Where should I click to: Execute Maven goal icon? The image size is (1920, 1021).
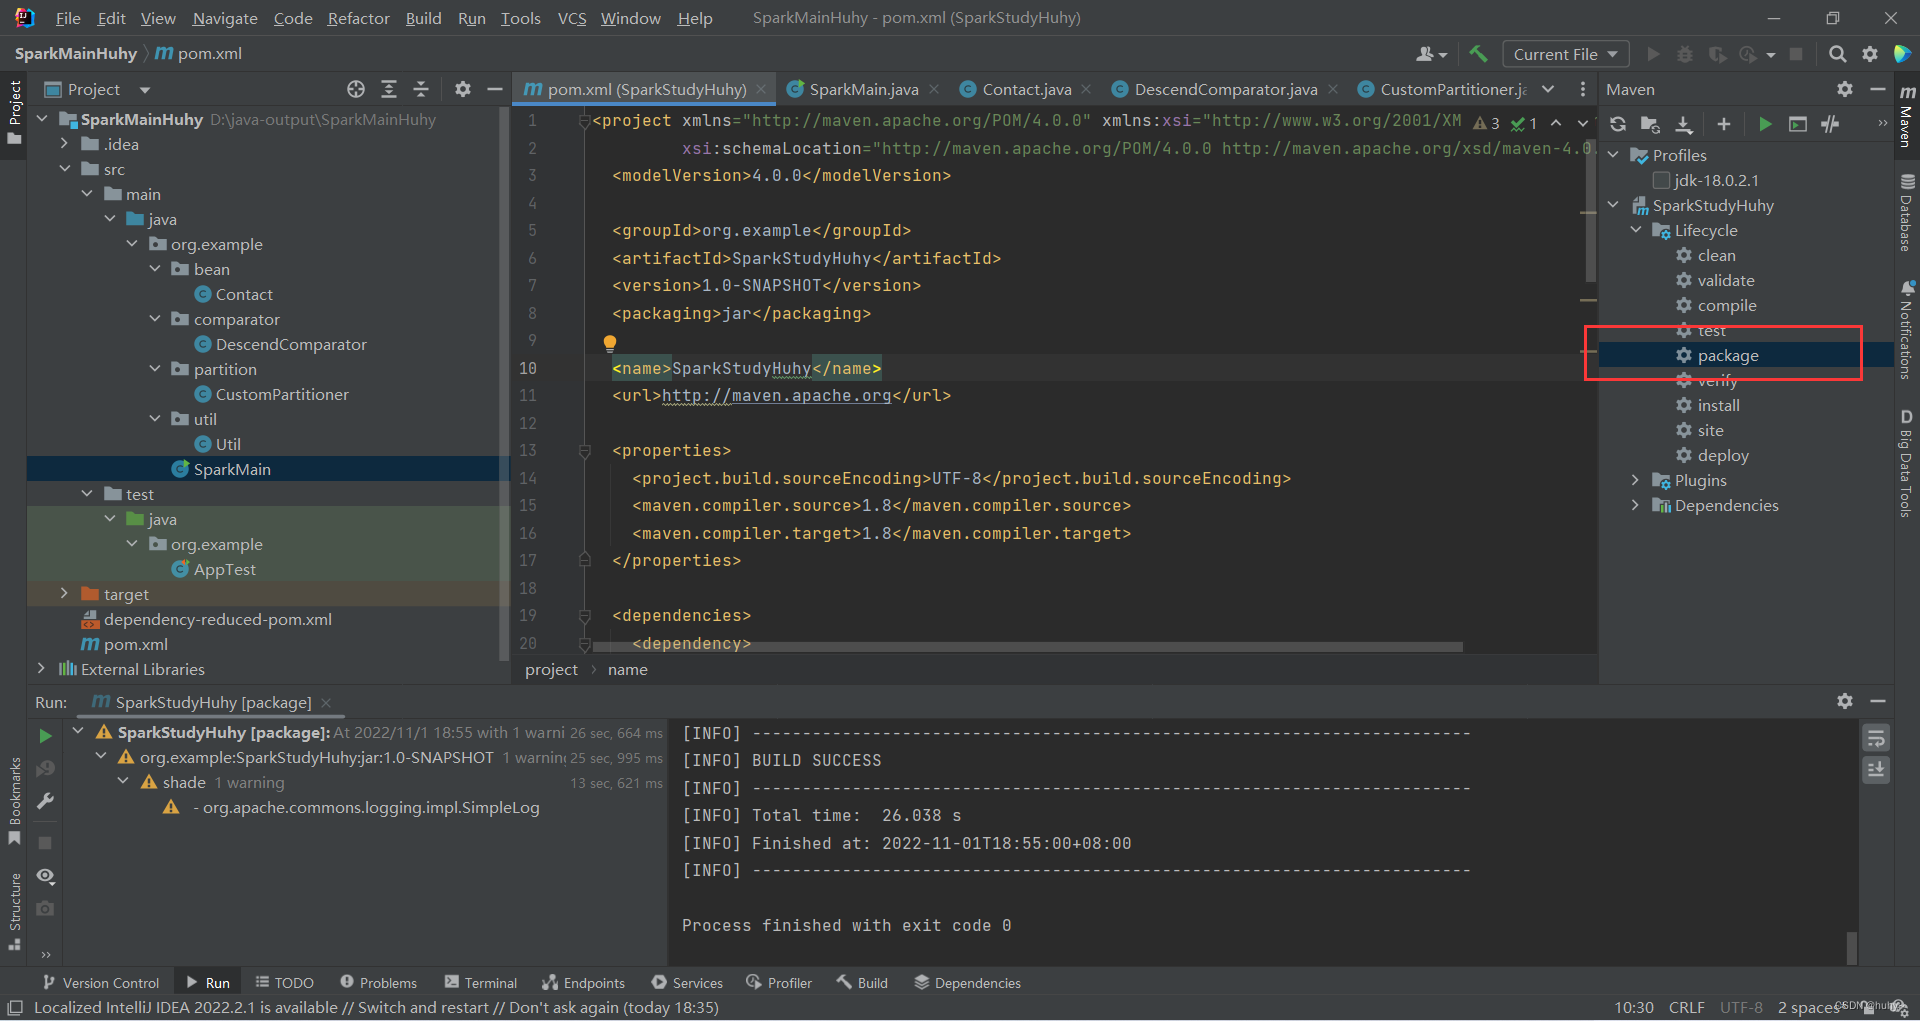tap(1798, 124)
